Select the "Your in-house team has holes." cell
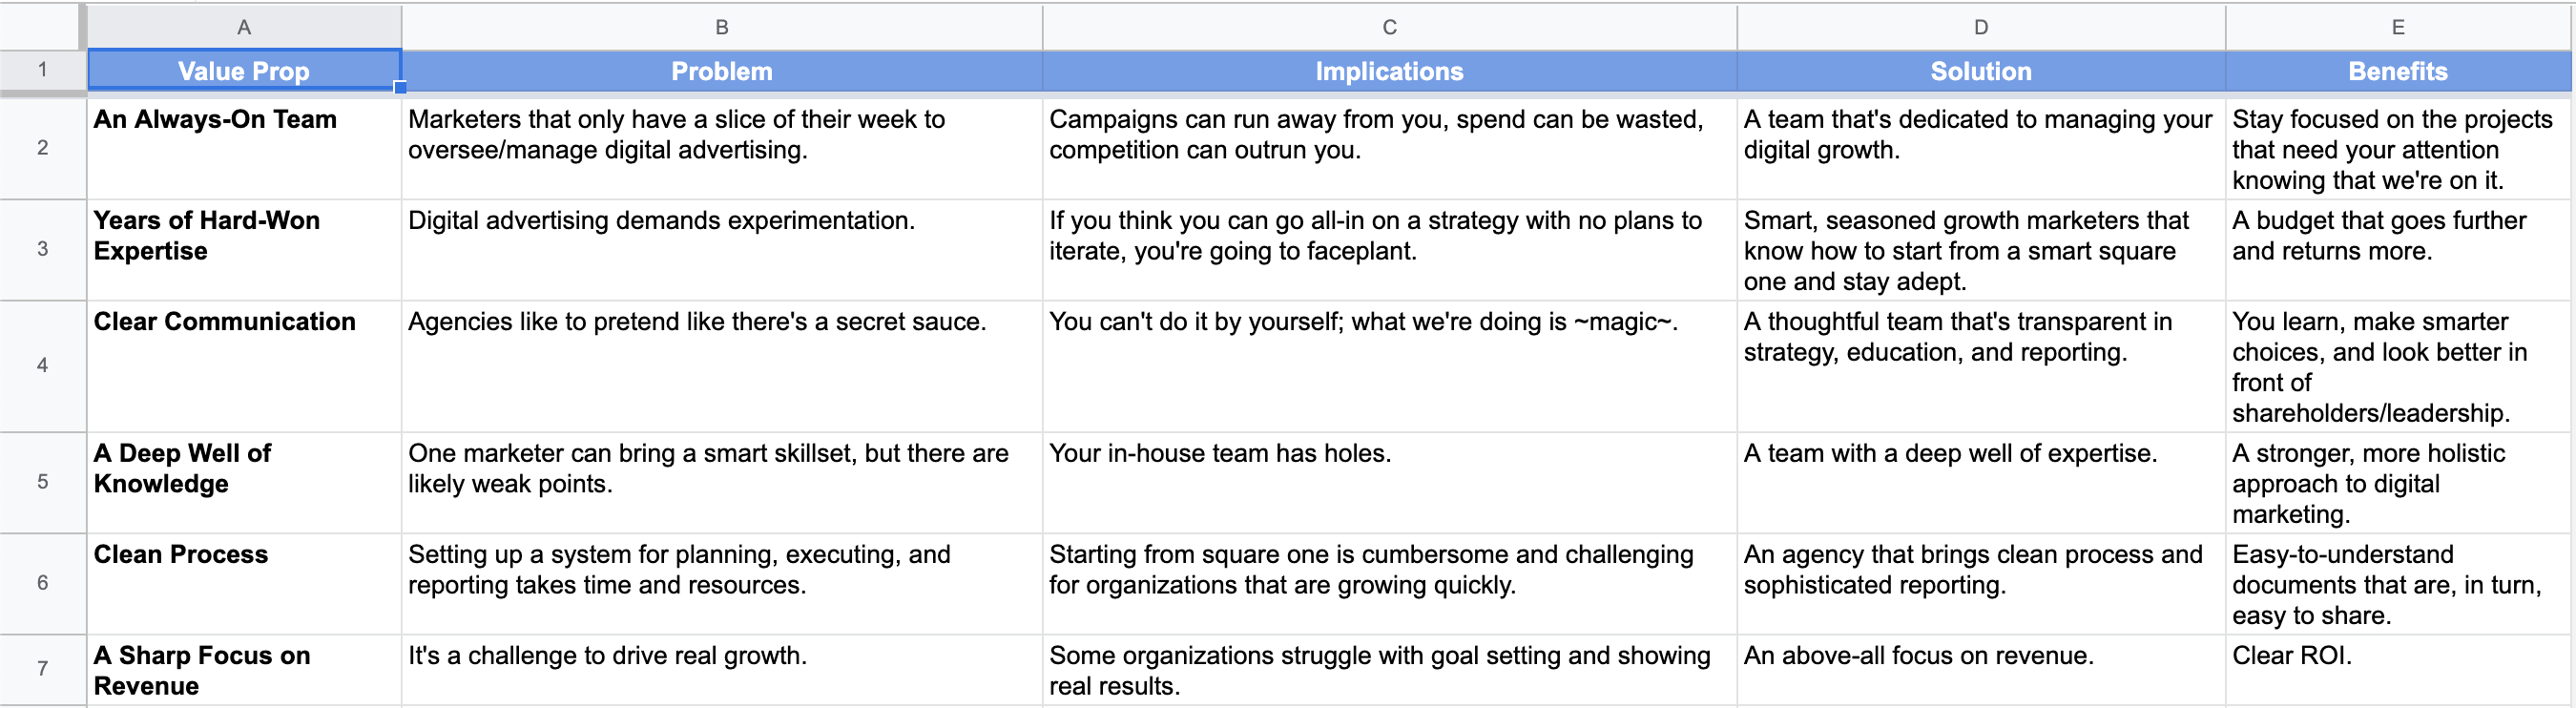The image size is (2576, 708). pos(1389,482)
